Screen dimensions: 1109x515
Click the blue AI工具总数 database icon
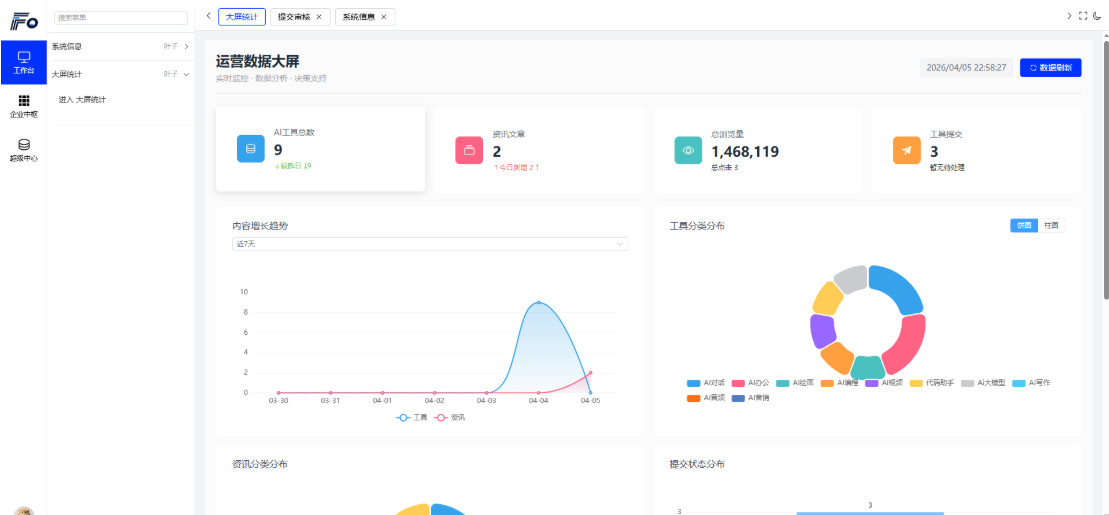tap(250, 149)
